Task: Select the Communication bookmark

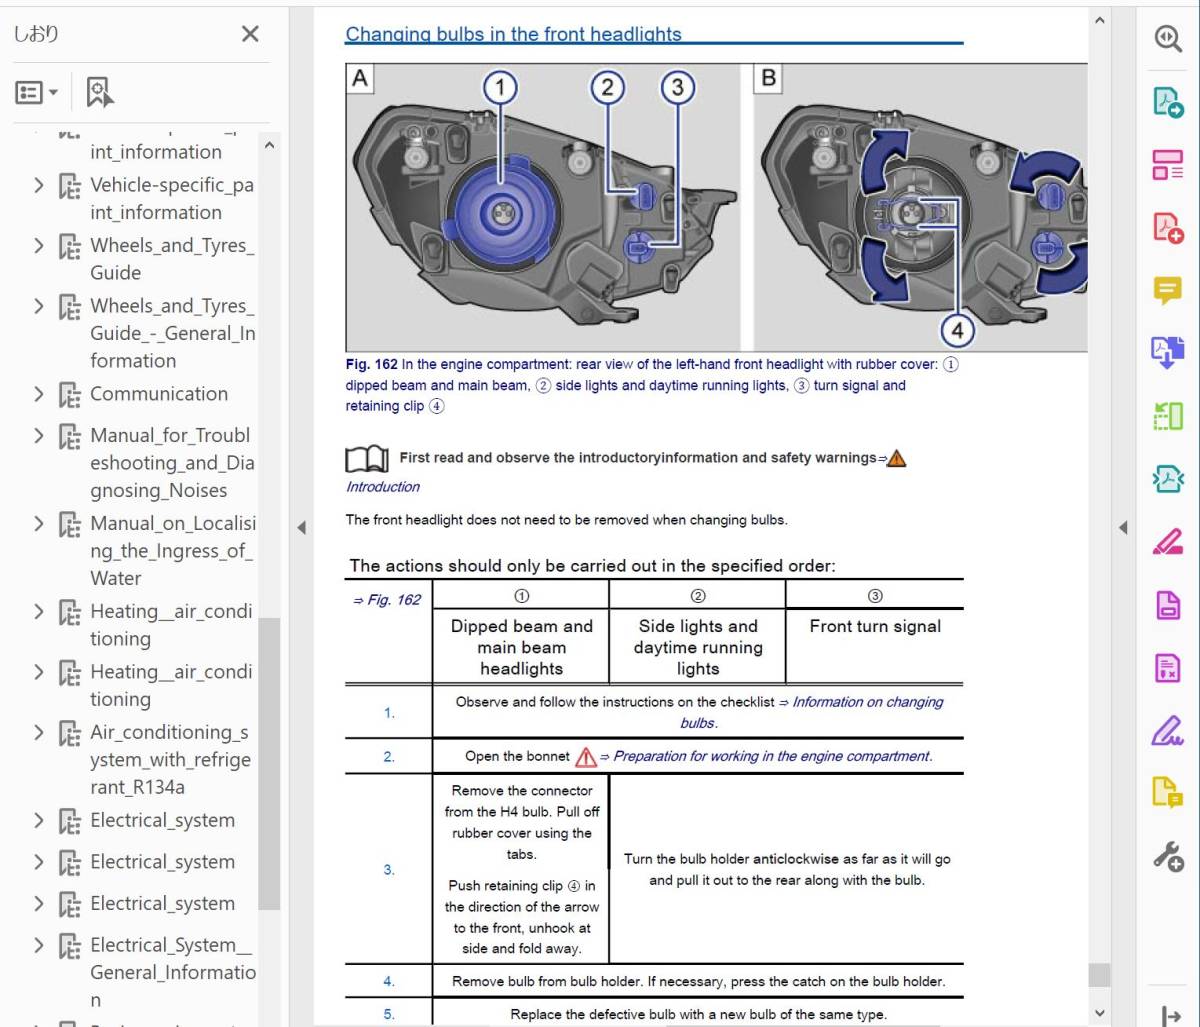Action: [159, 394]
